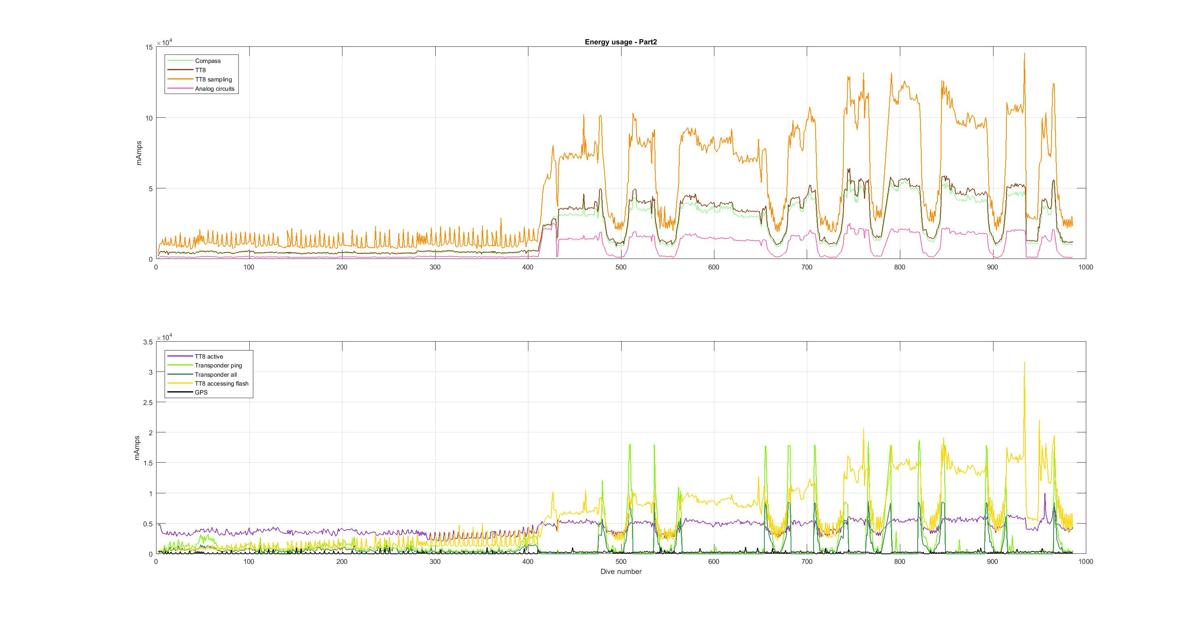Click the pink line sample beside Analog circuits

180,88
